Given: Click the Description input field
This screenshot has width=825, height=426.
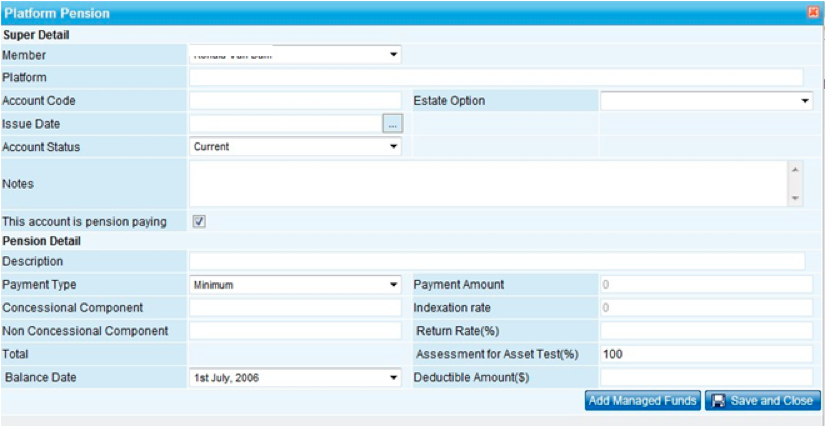Looking at the screenshot, I should click(497, 261).
